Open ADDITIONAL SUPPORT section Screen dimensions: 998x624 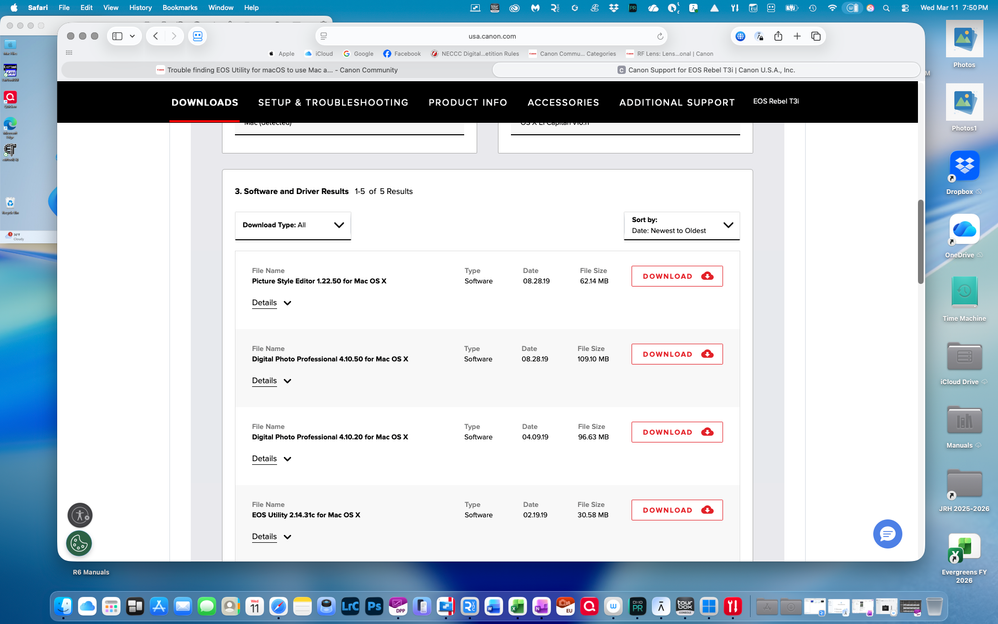tap(677, 103)
